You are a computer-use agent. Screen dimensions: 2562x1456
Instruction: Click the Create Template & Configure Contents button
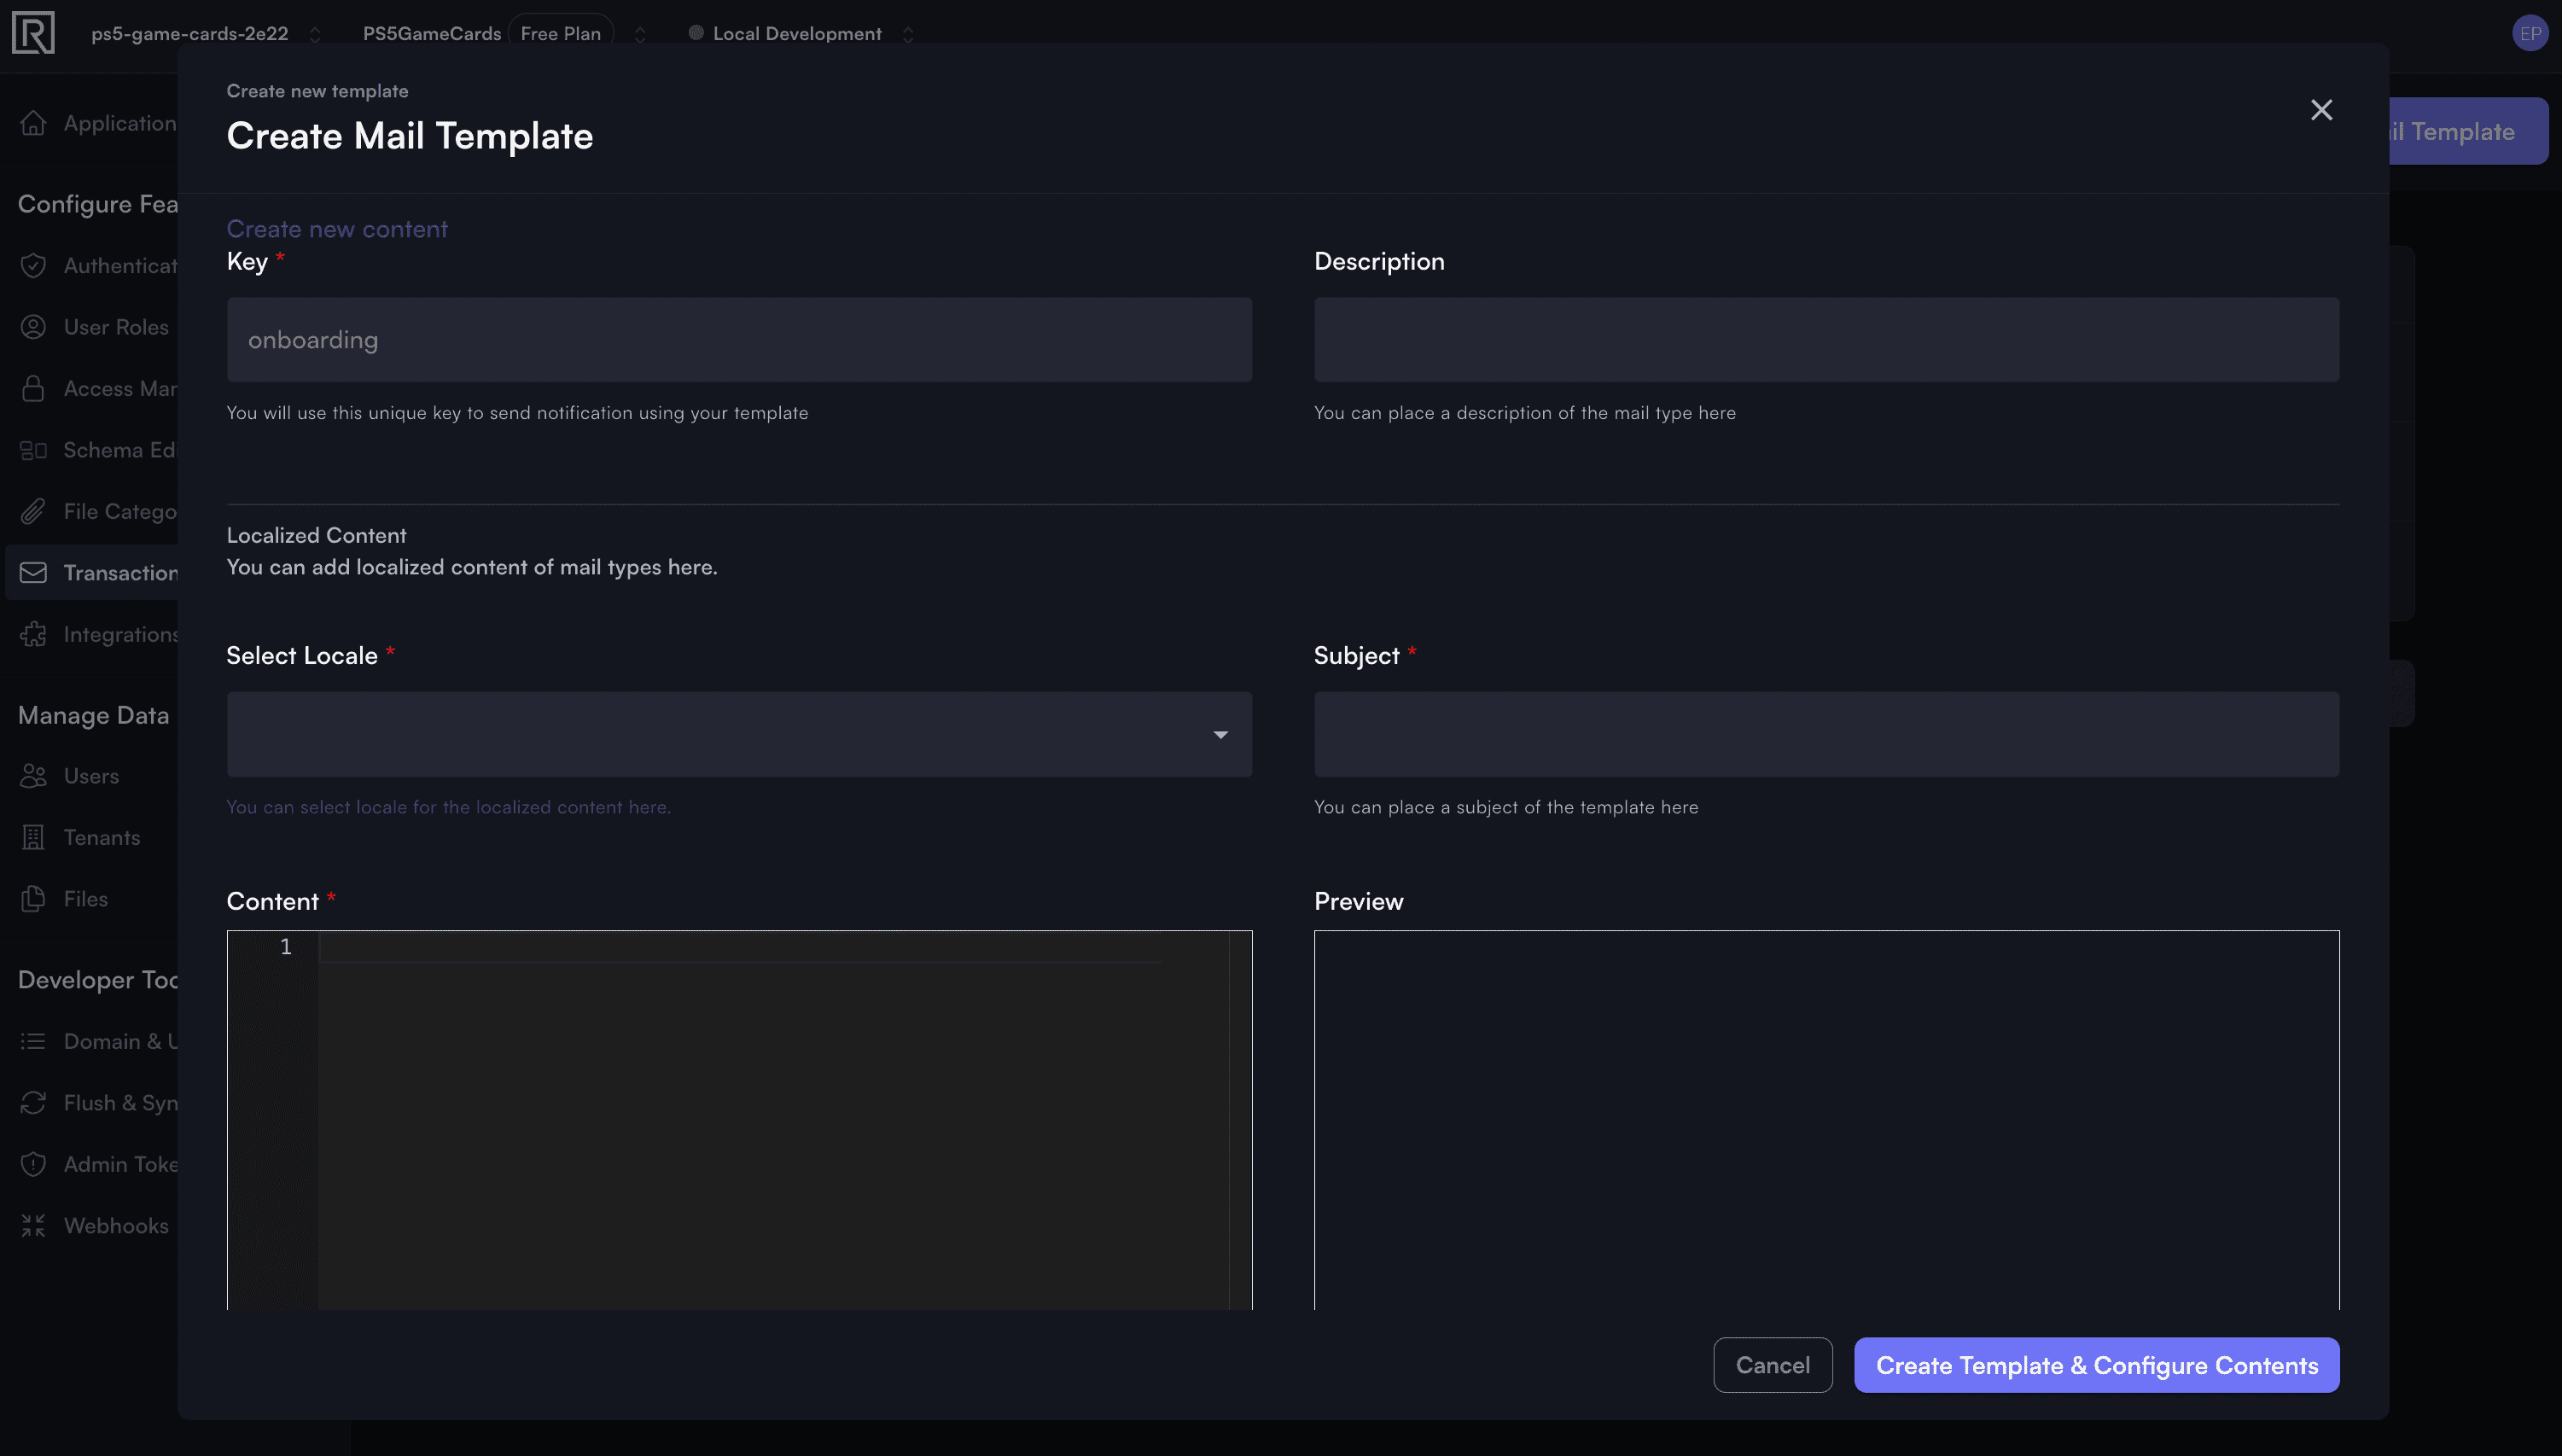tap(2096, 1365)
